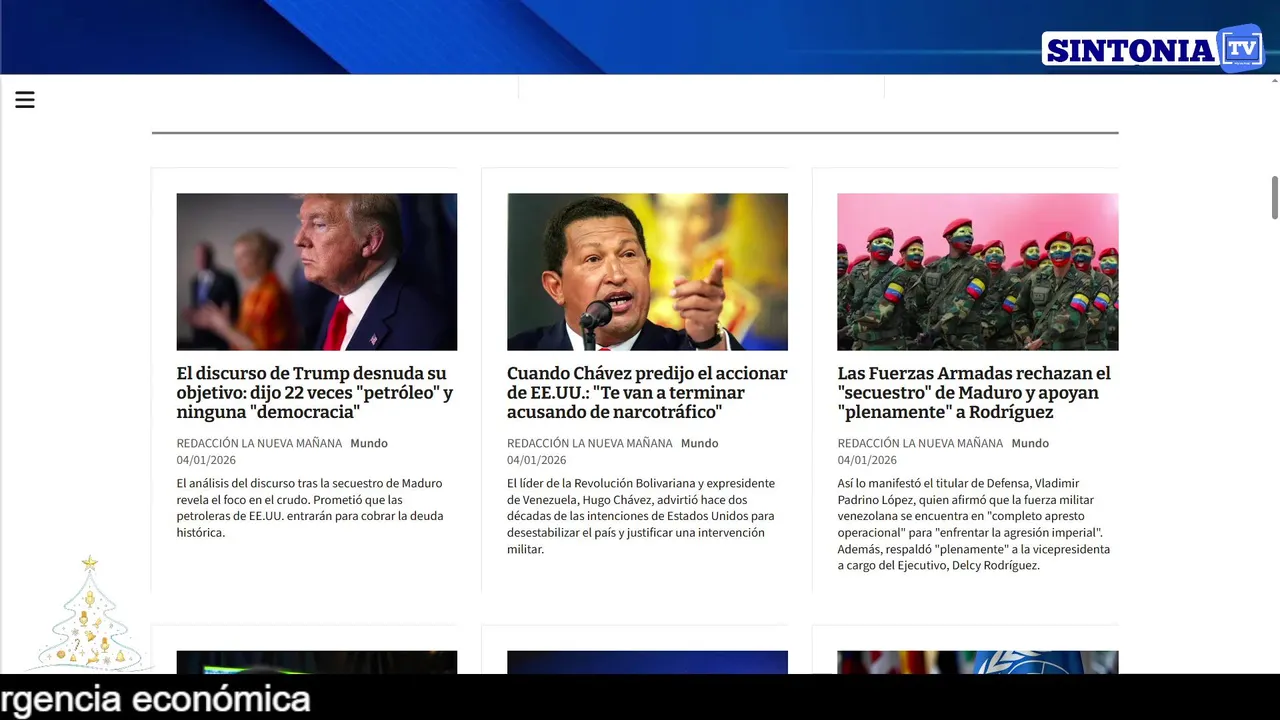Image resolution: width=1280 pixels, height=720 pixels.
Task: Open the Hugo Chávez article photo
Action: pos(647,272)
